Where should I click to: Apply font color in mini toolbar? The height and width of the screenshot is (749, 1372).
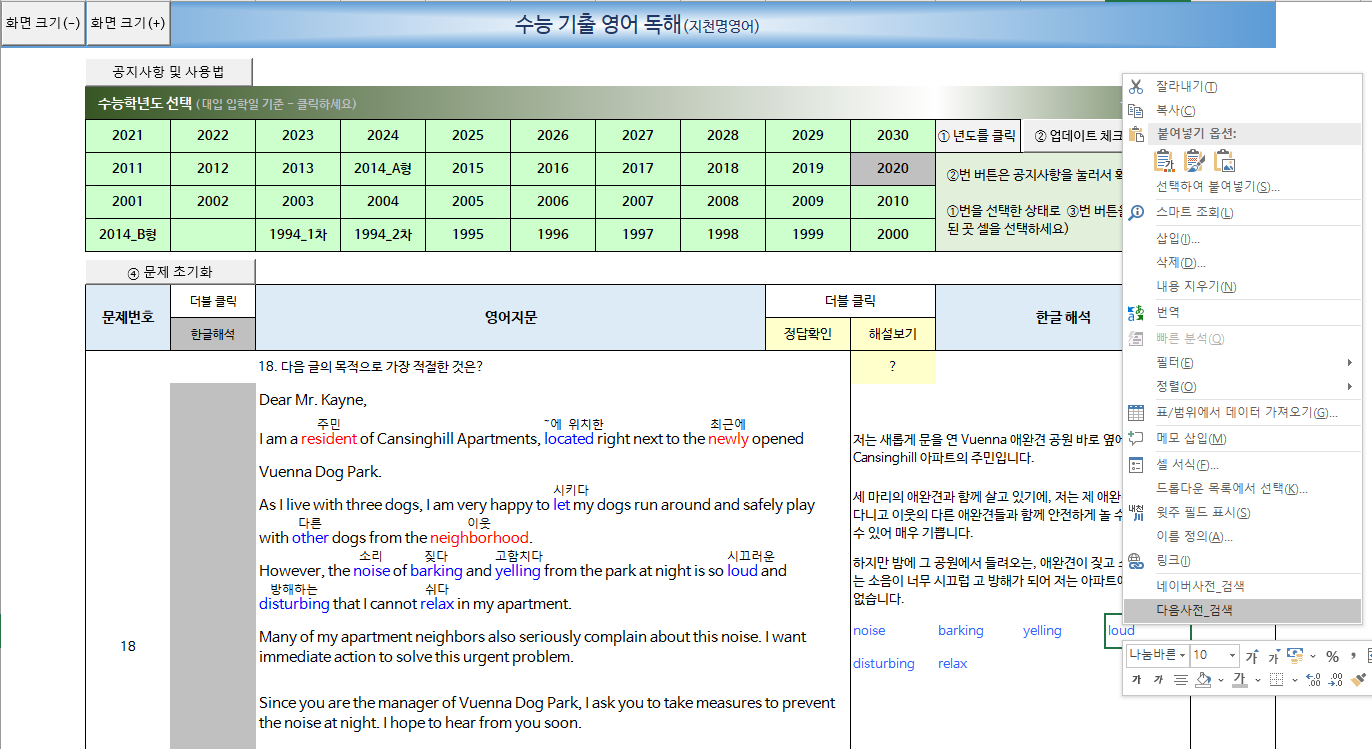click(1240, 680)
